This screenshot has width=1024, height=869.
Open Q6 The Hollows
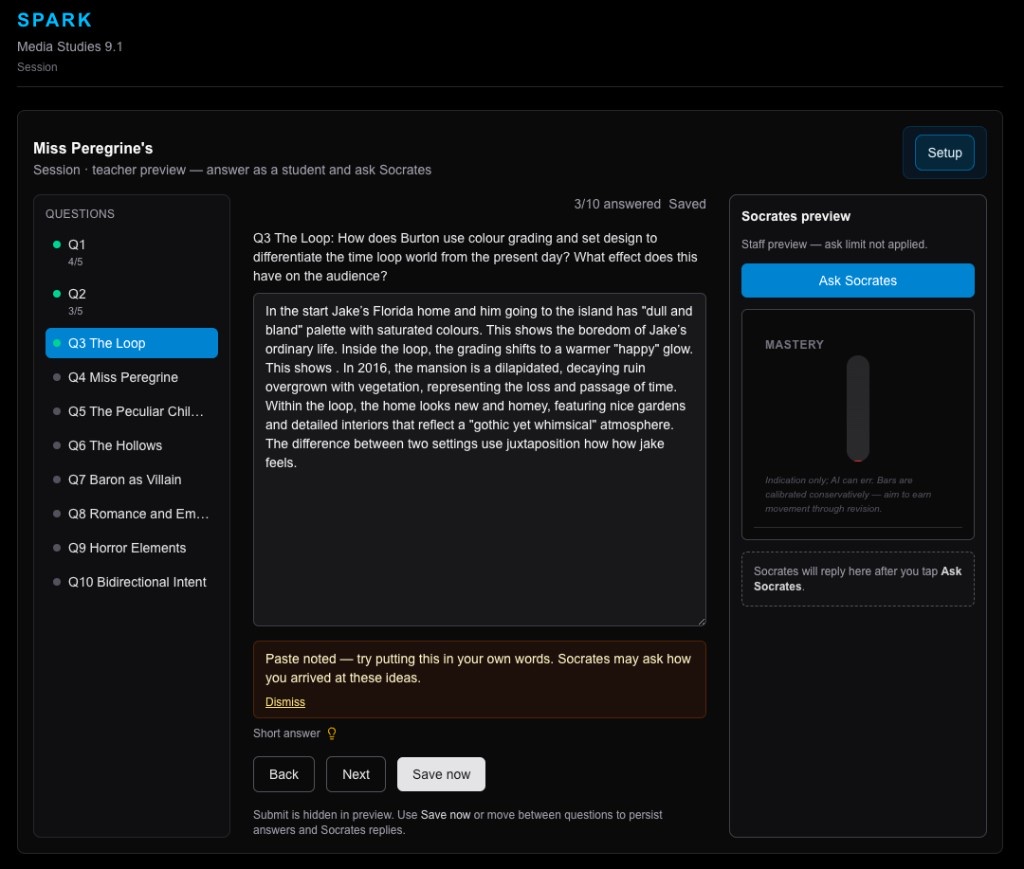(131, 445)
